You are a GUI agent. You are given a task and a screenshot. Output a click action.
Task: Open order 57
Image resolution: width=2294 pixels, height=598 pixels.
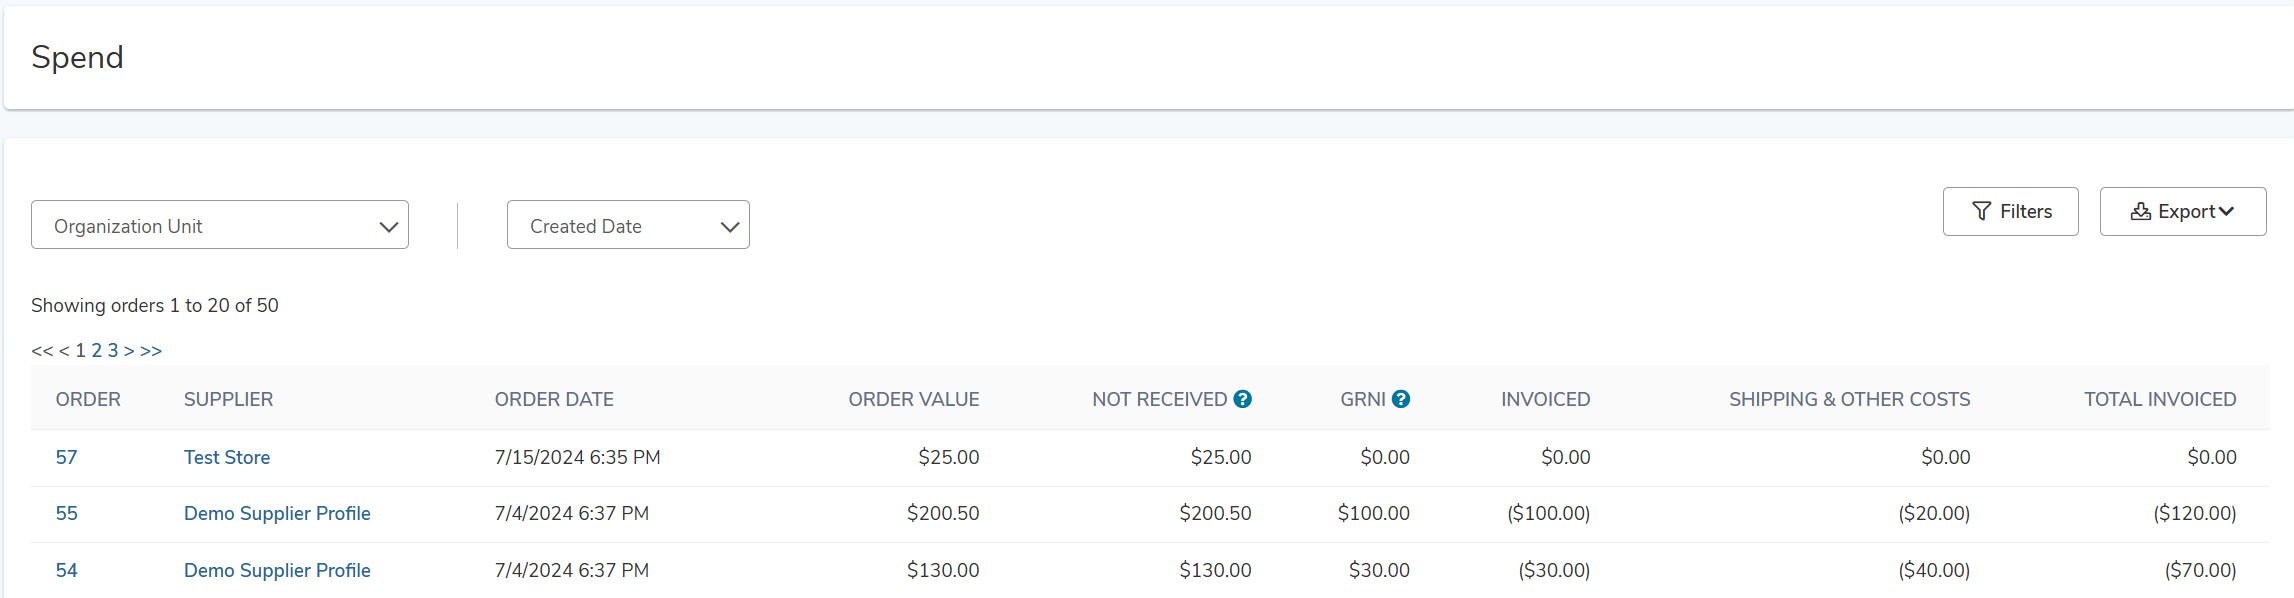(x=66, y=457)
